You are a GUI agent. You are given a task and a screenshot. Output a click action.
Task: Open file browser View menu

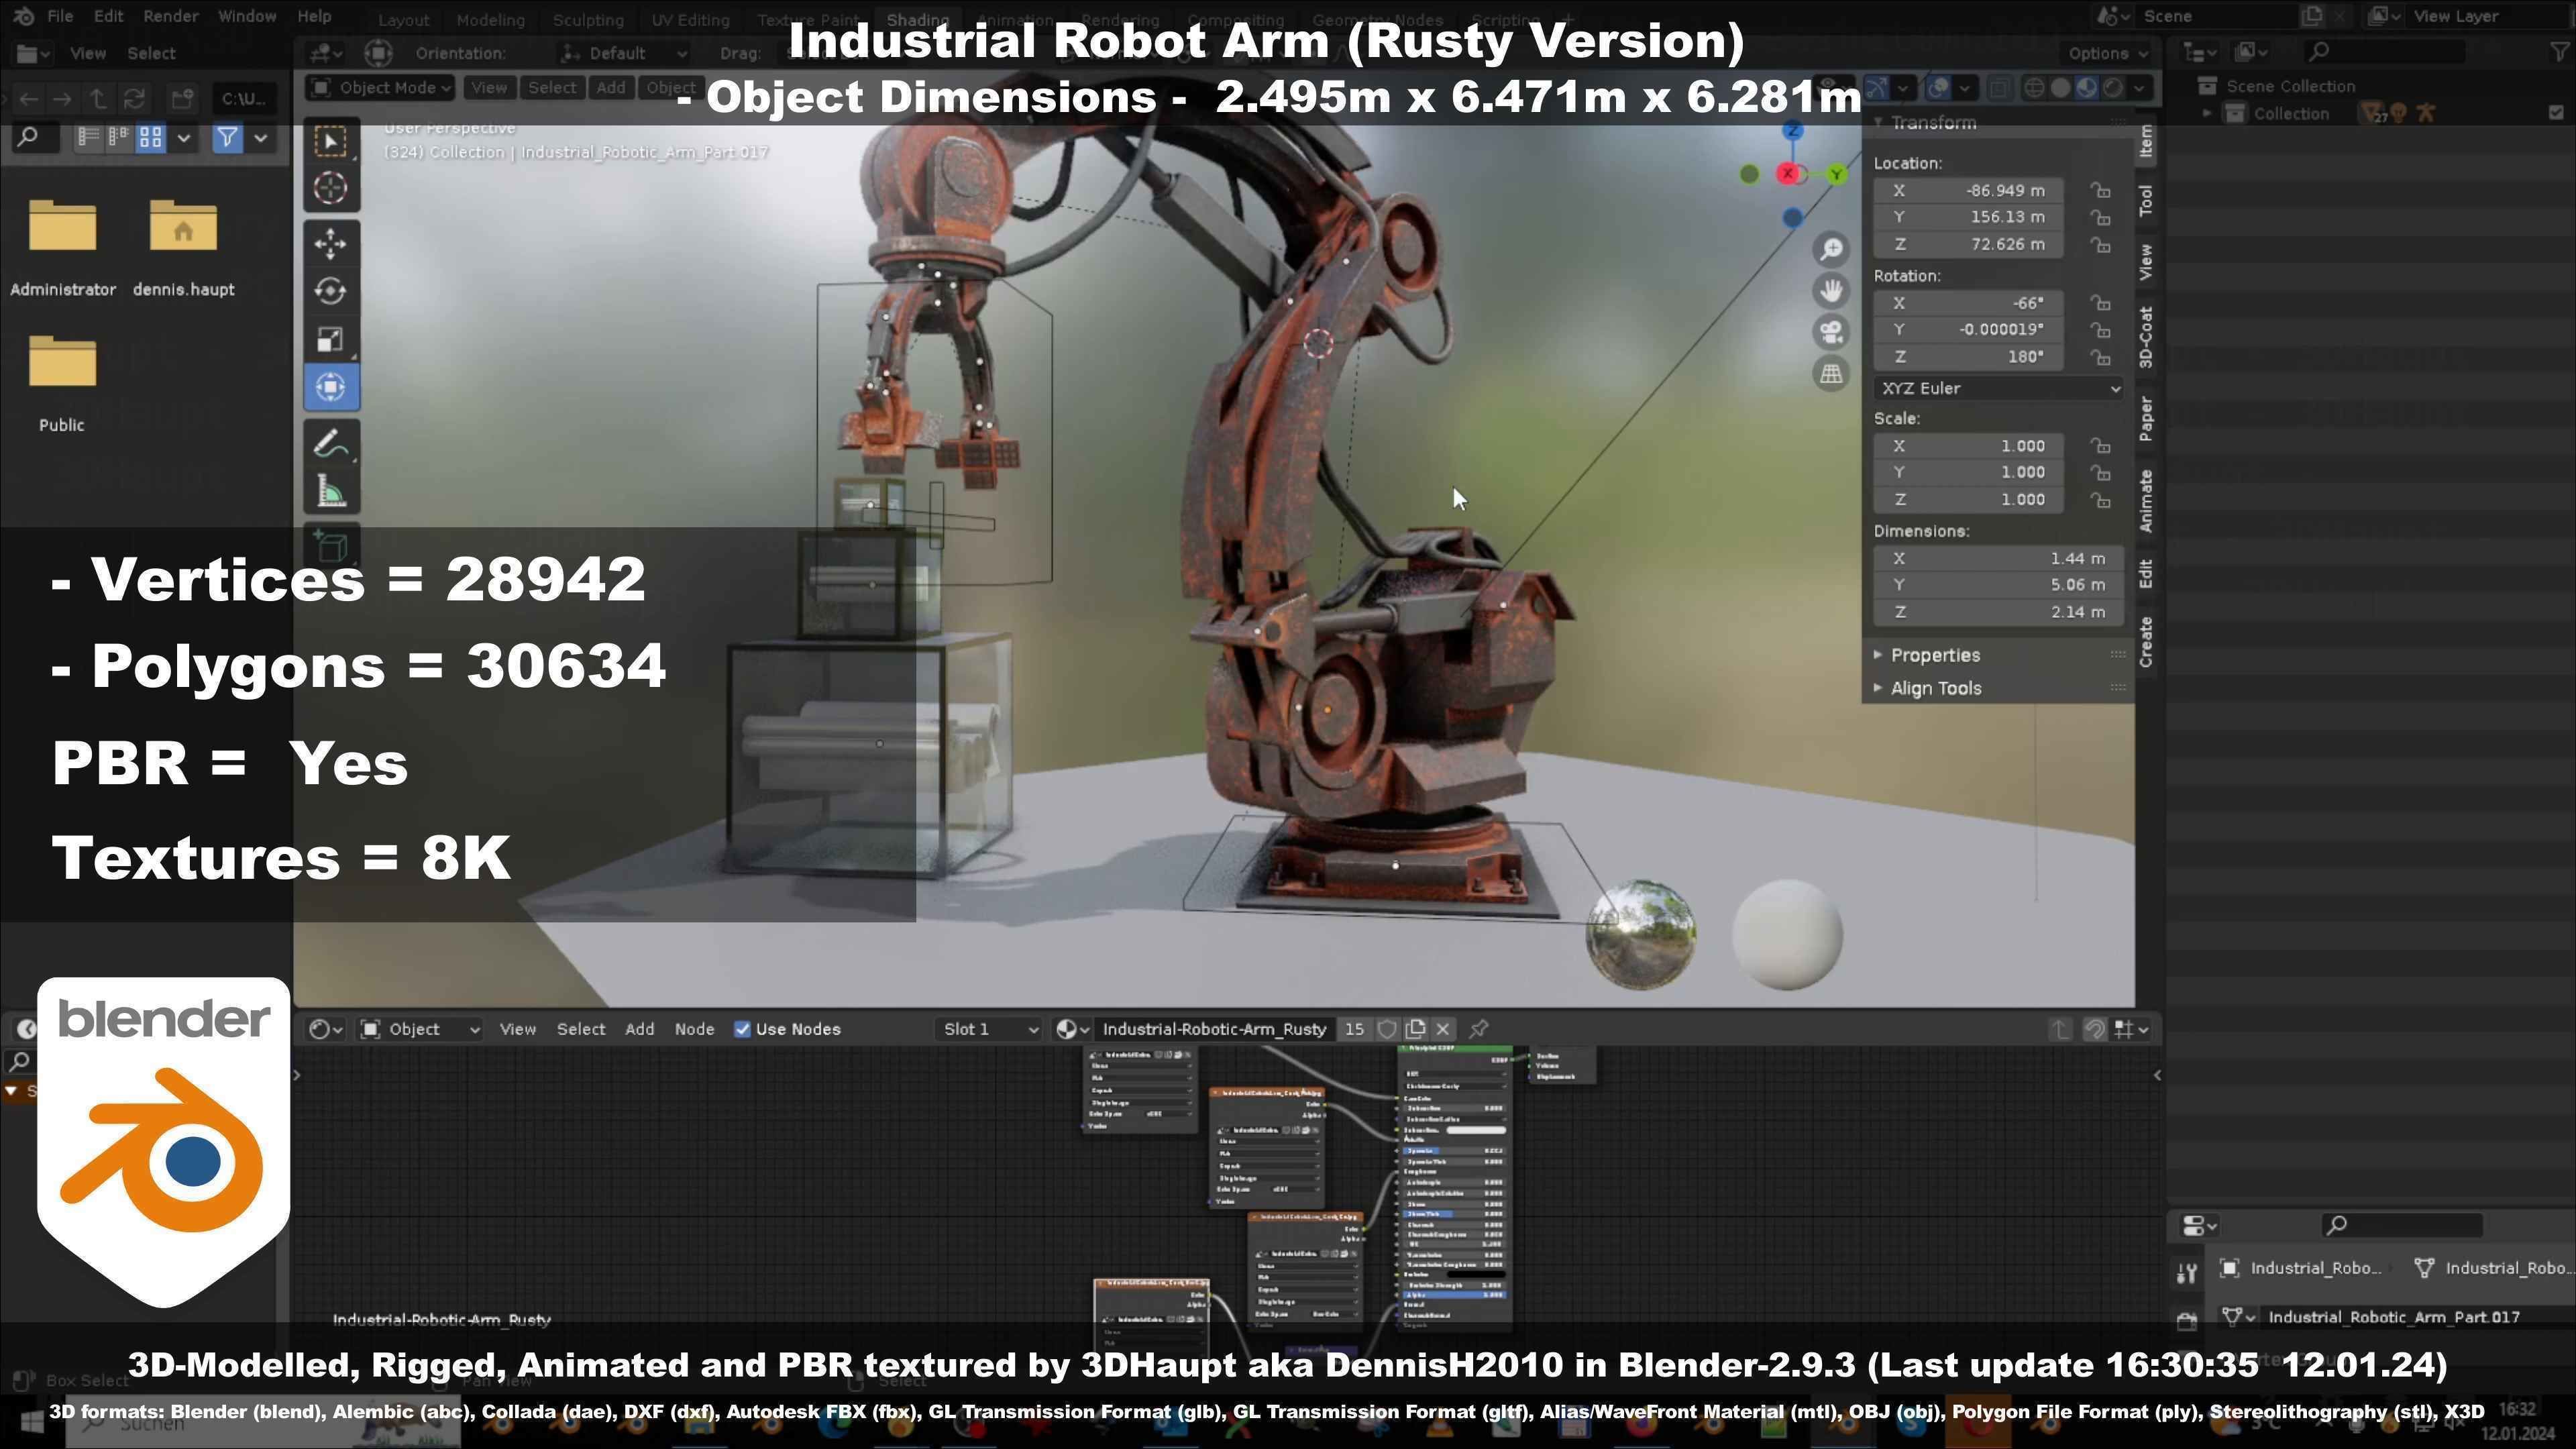[x=87, y=54]
